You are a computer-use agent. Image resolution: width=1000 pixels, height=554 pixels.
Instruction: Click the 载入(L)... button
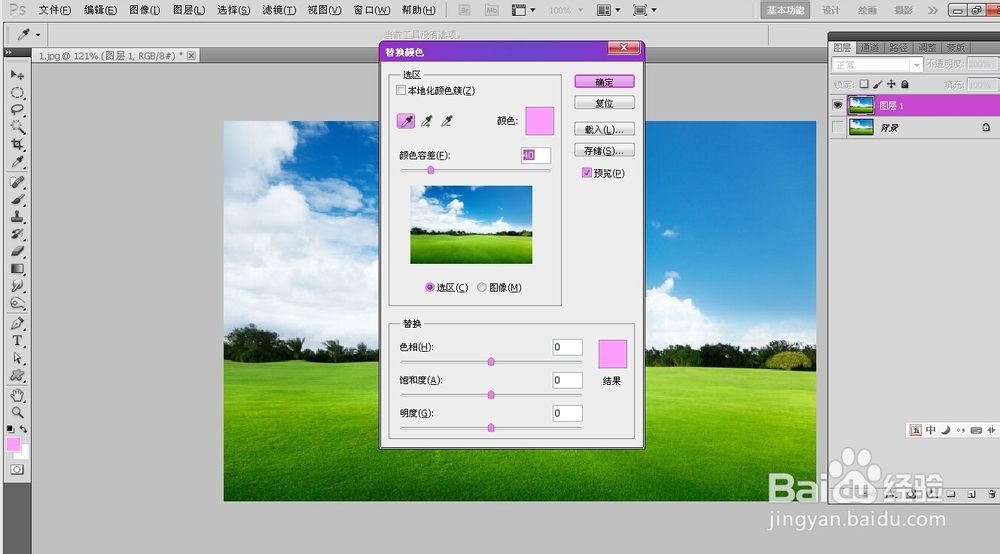click(605, 129)
